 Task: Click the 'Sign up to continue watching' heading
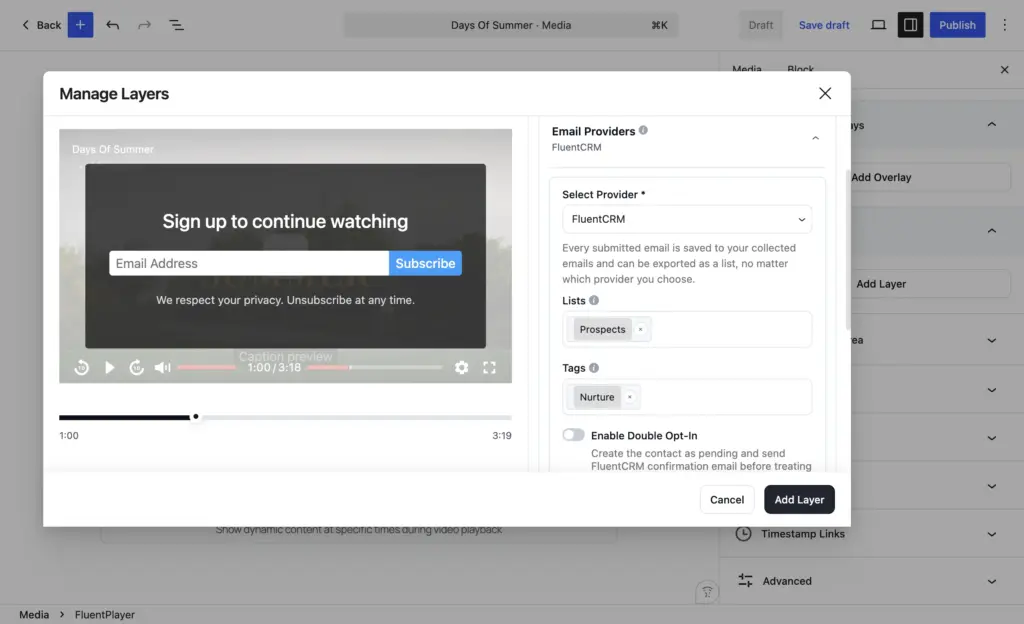(x=285, y=221)
